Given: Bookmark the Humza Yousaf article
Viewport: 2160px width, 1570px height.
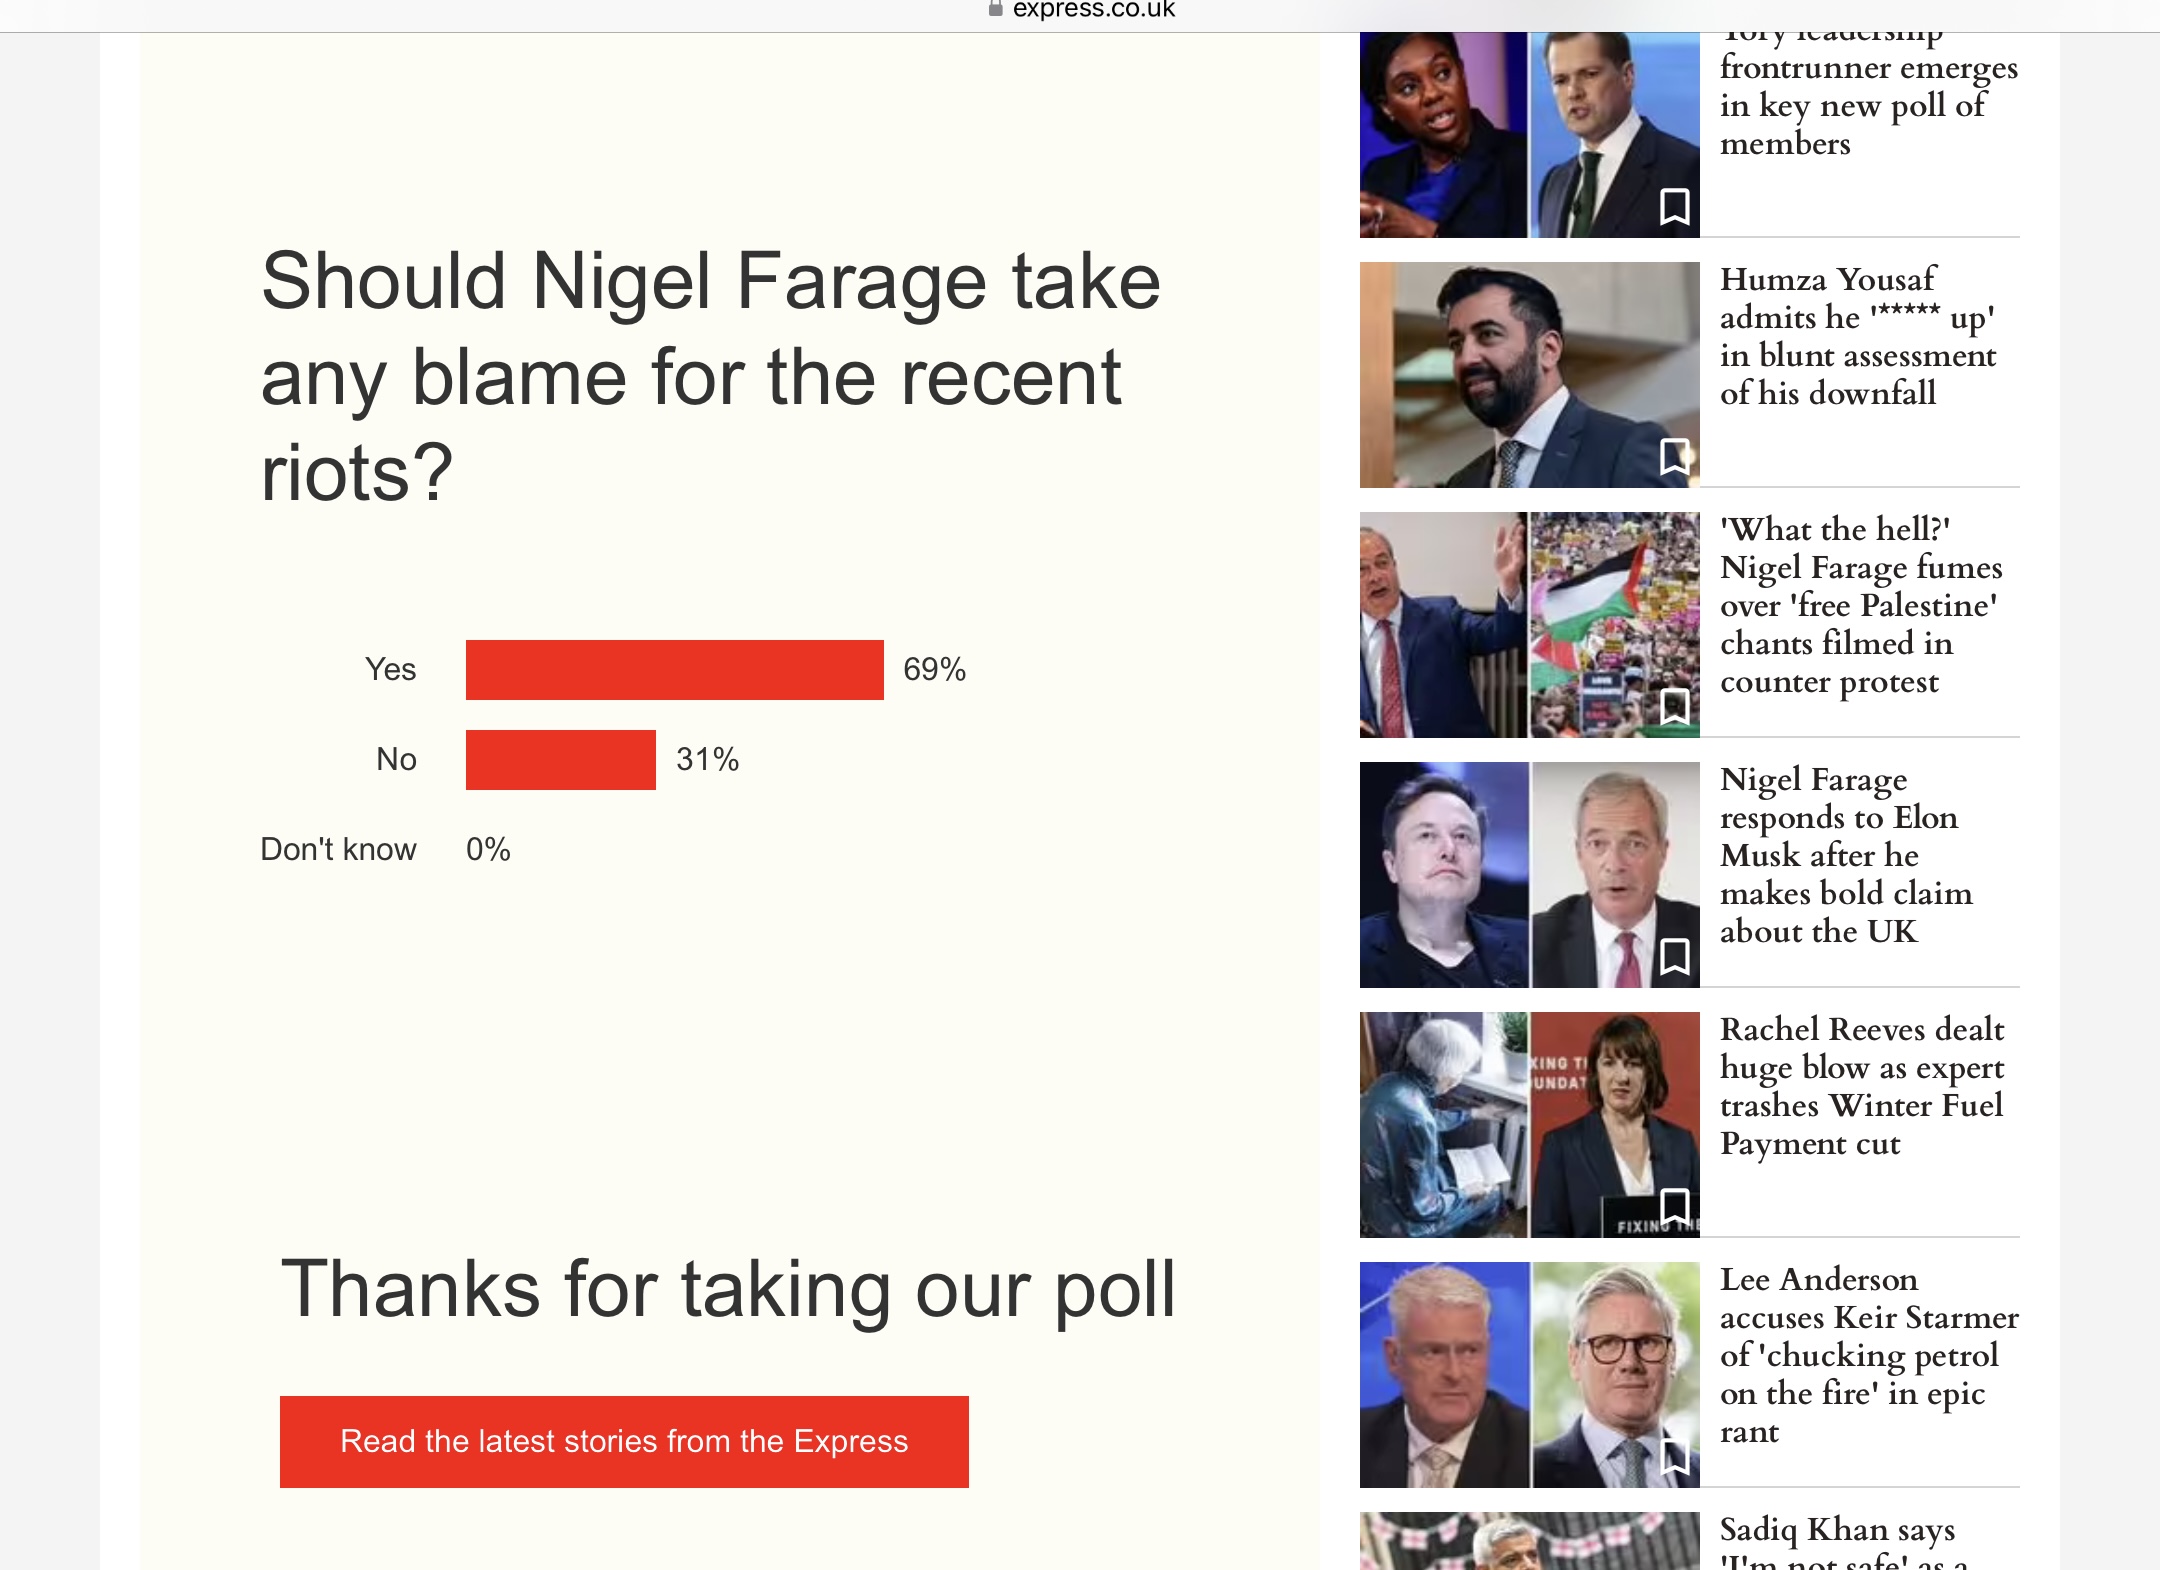Looking at the screenshot, I should (x=1675, y=457).
